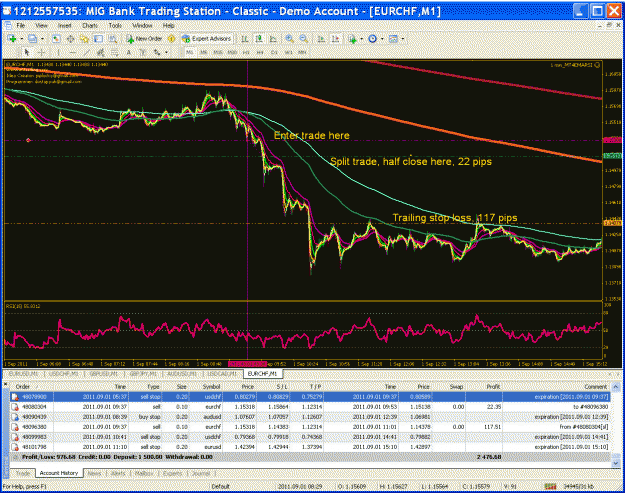
Task: Toggle the Terminal window icon
Action: coord(98,39)
